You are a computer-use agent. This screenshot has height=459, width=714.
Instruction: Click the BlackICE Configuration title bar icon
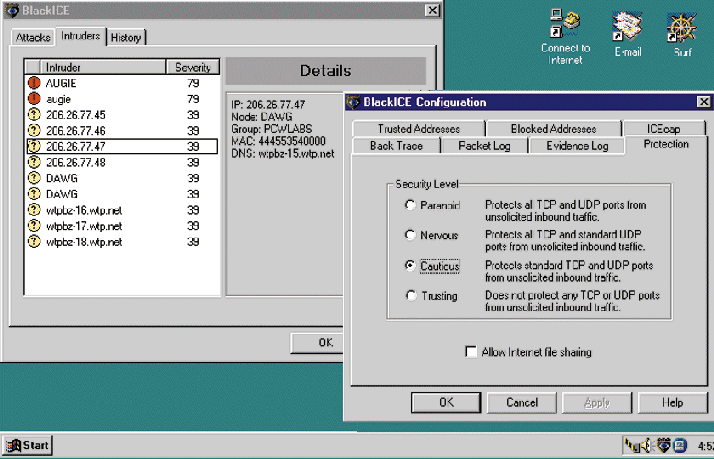click(353, 102)
